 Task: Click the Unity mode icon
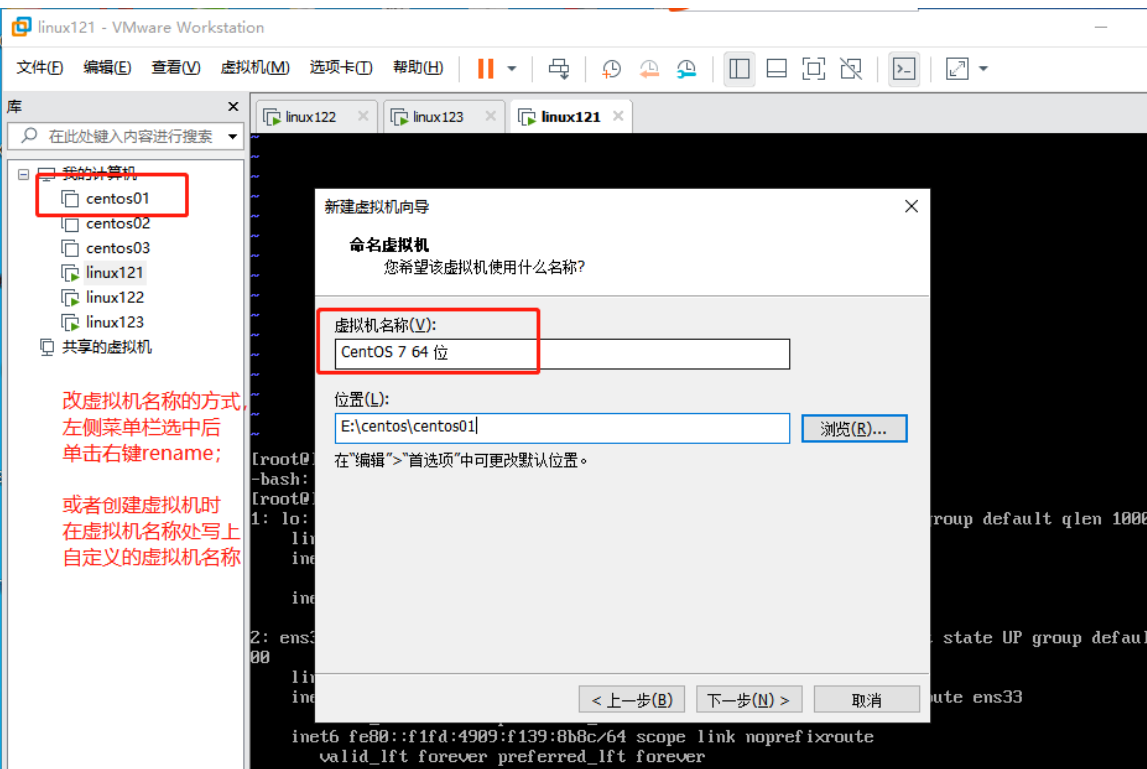pos(851,69)
